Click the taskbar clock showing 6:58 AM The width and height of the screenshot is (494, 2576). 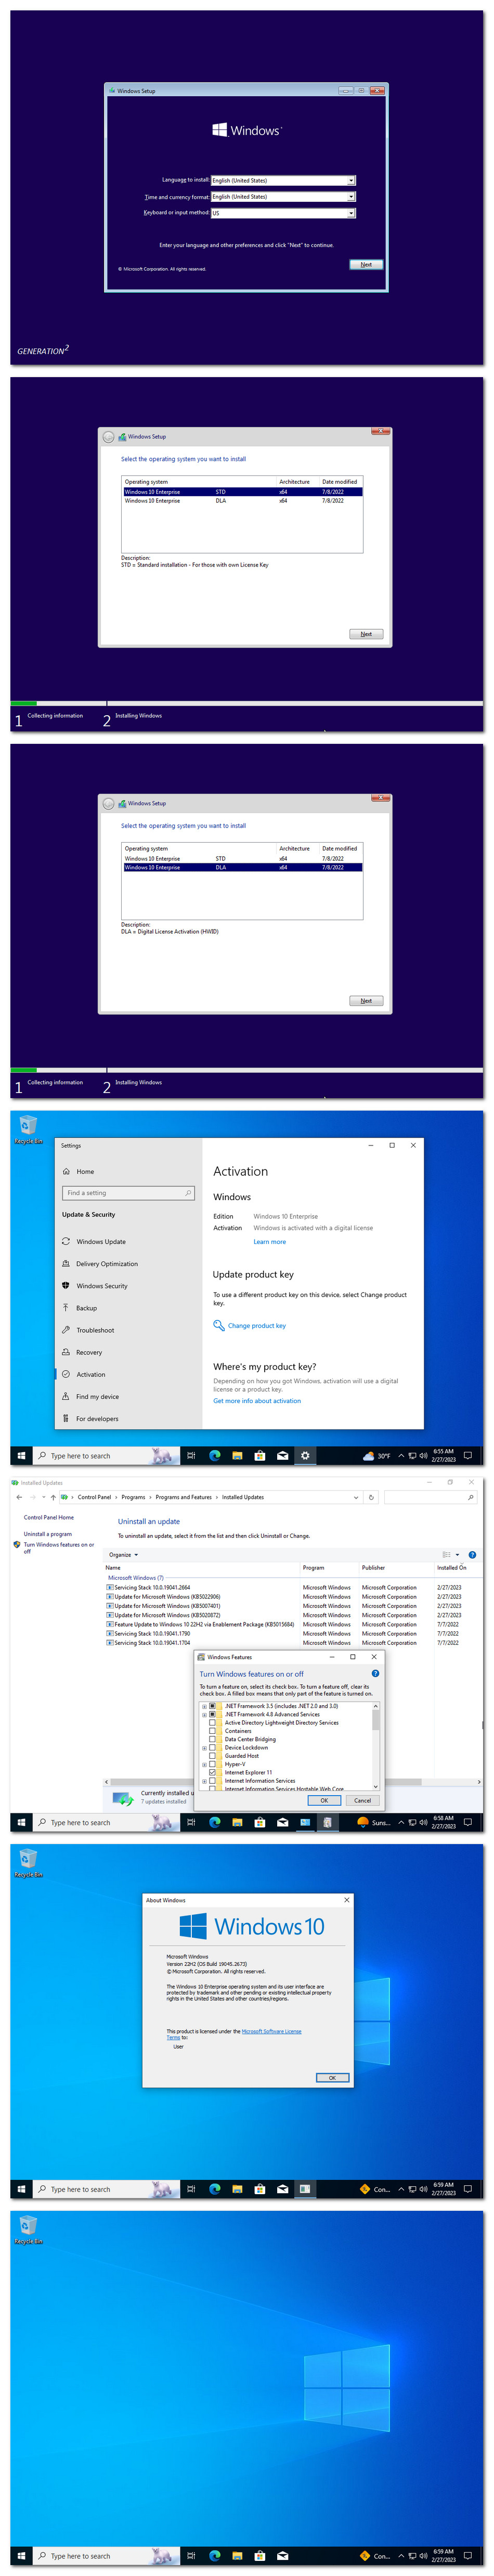(x=443, y=1823)
